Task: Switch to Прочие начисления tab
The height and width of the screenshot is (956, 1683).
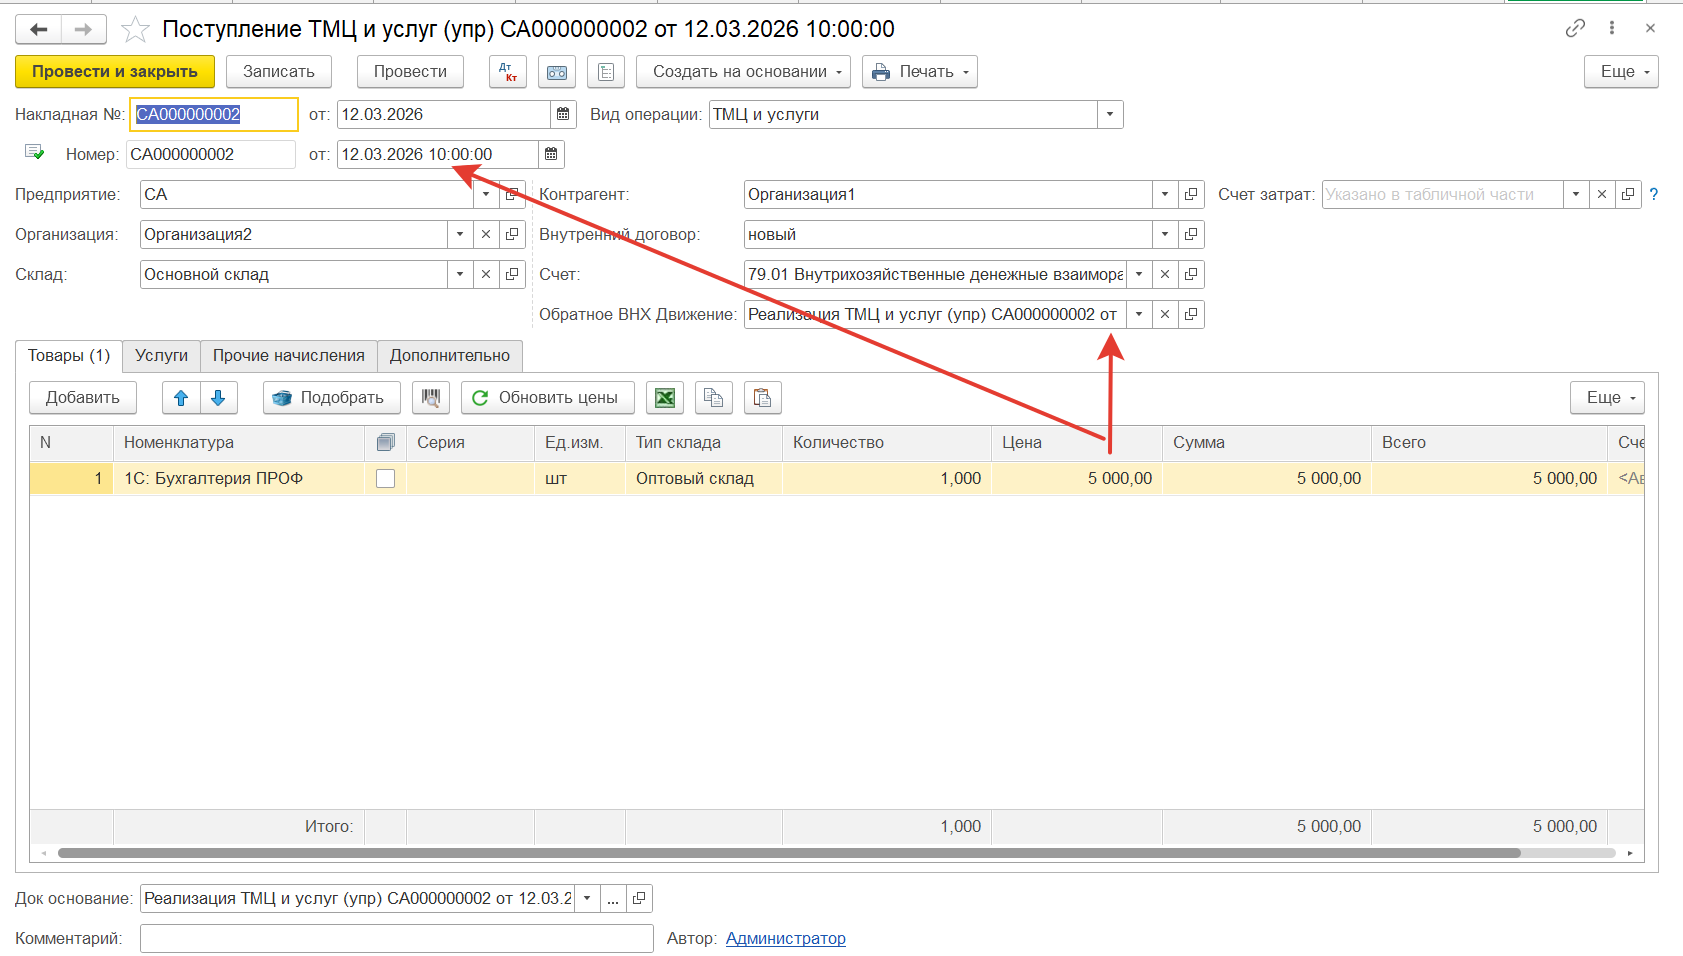Action: tap(289, 356)
